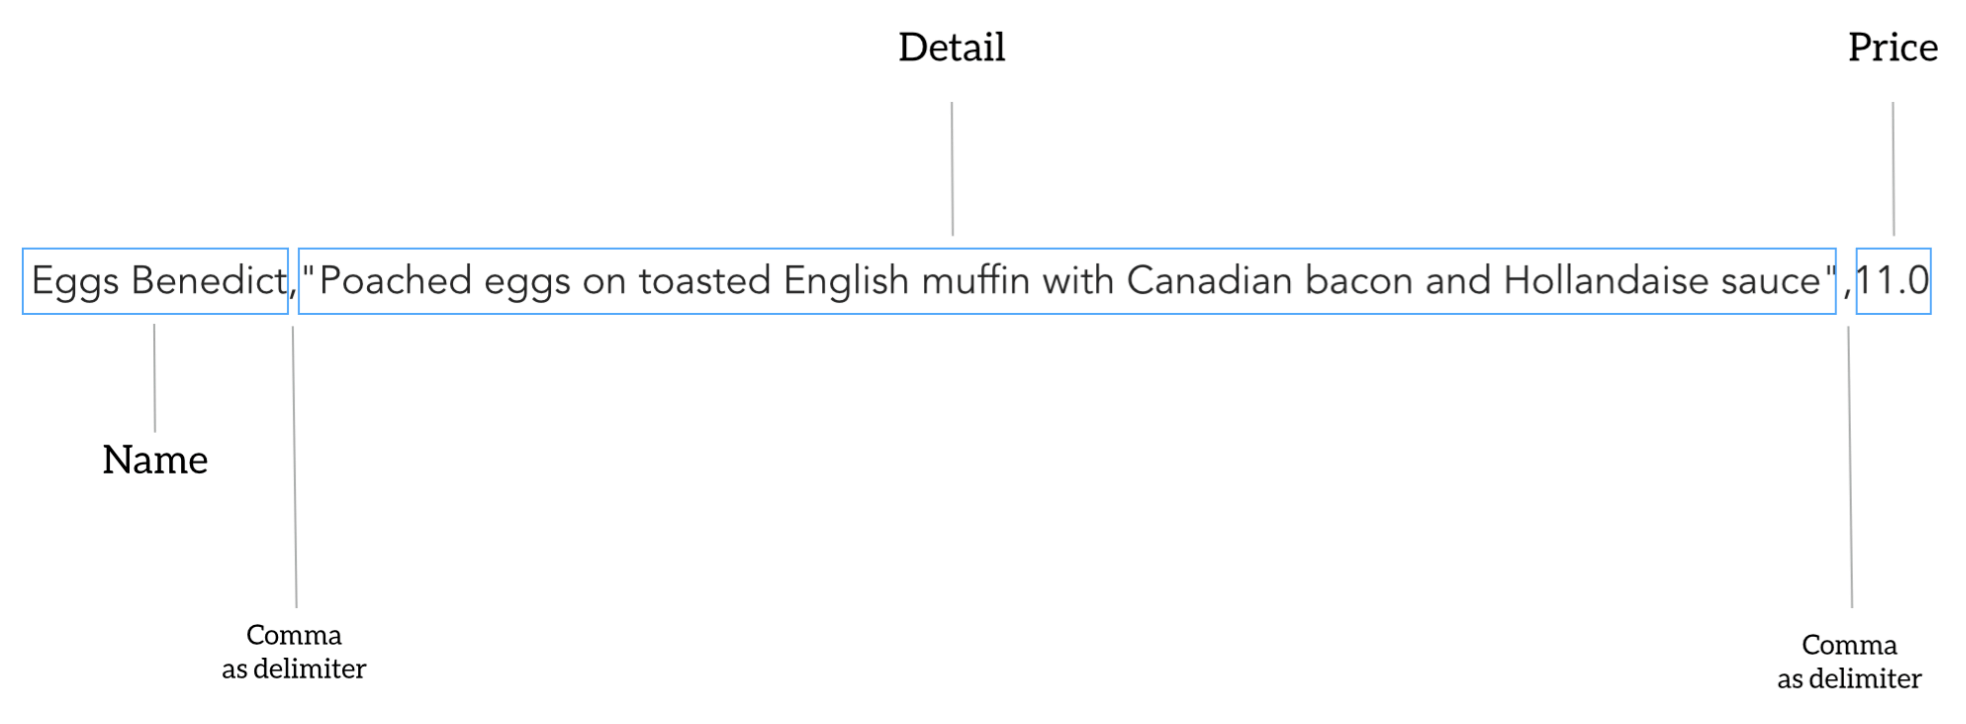The width and height of the screenshot is (1966, 724).
Task: Click the "Price" heading label
Action: pyautogui.click(x=1892, y=47)
